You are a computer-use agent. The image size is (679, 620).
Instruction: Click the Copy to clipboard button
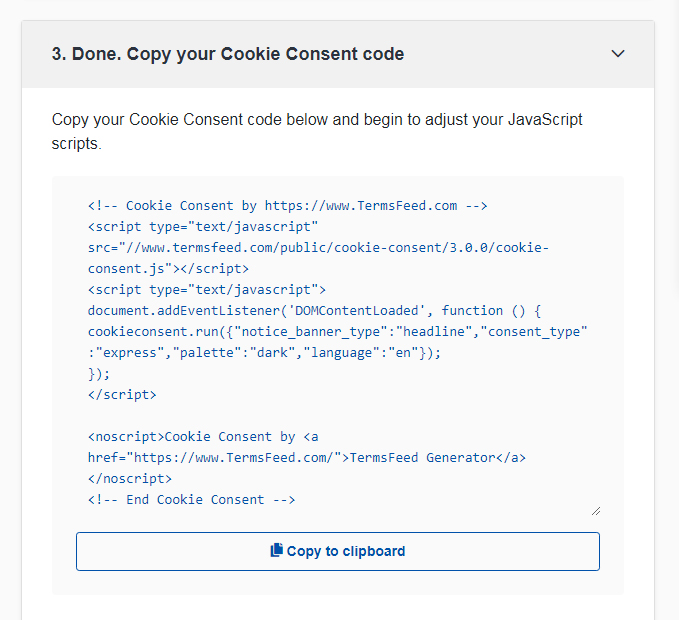(338, 551)
